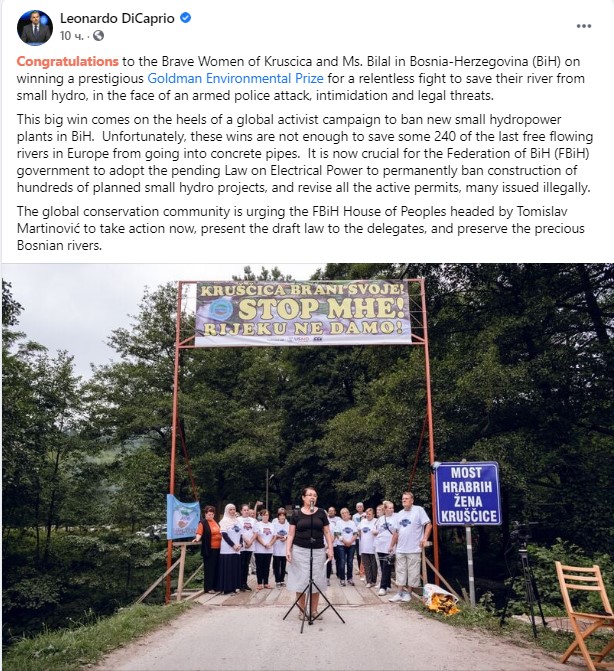This screenshot has width=614, height=671.
Task: Click the STOP MHE banner in photo
Action: (x=303, y=313)
